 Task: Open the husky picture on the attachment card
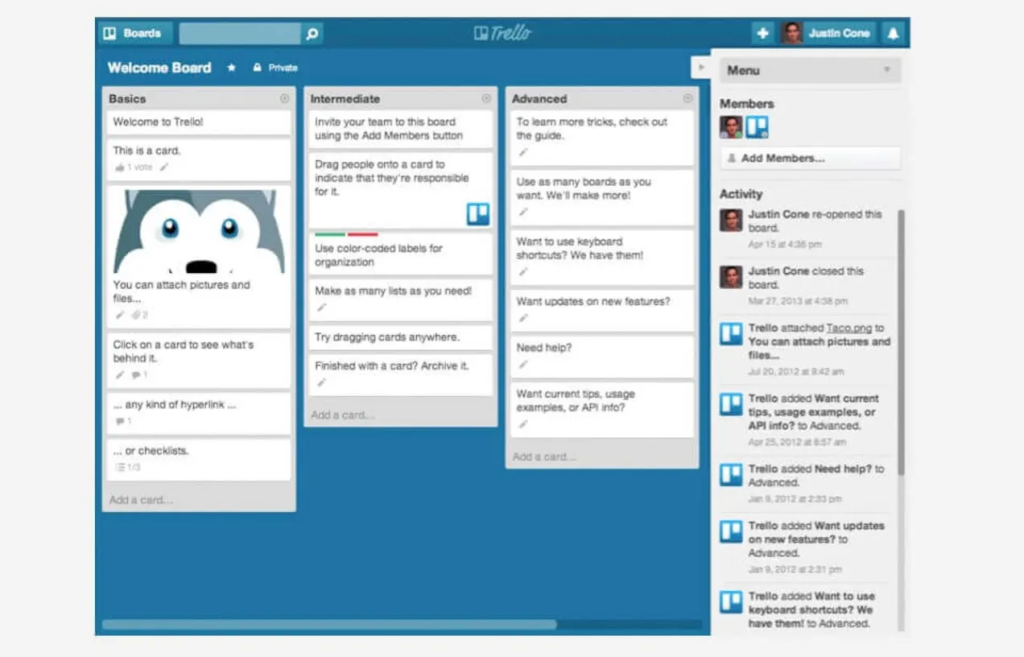199,231
